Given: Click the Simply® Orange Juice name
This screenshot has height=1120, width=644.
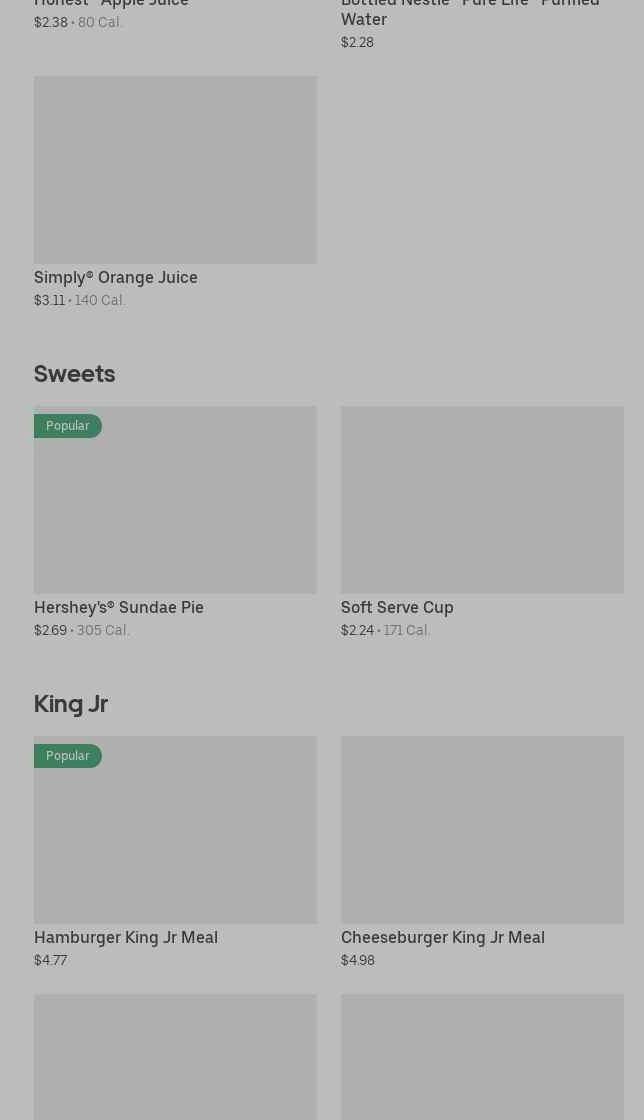Looking at the screenshot, I should point(116,277).
